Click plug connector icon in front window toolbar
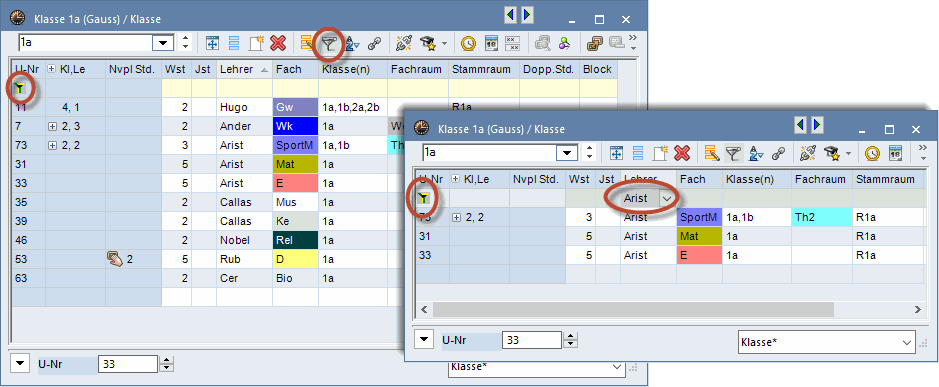Screen dimensions: 939x387 [808, 153]
